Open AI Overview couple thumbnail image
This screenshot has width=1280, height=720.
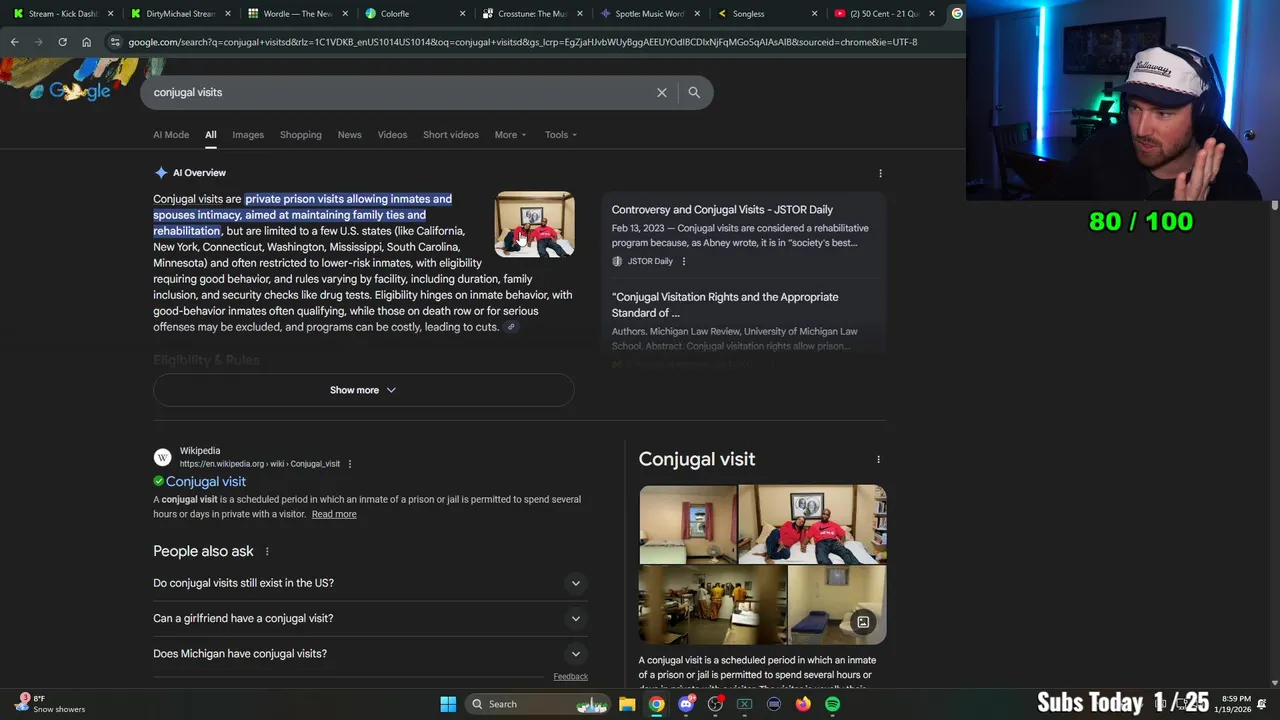[x=535, y=225]
